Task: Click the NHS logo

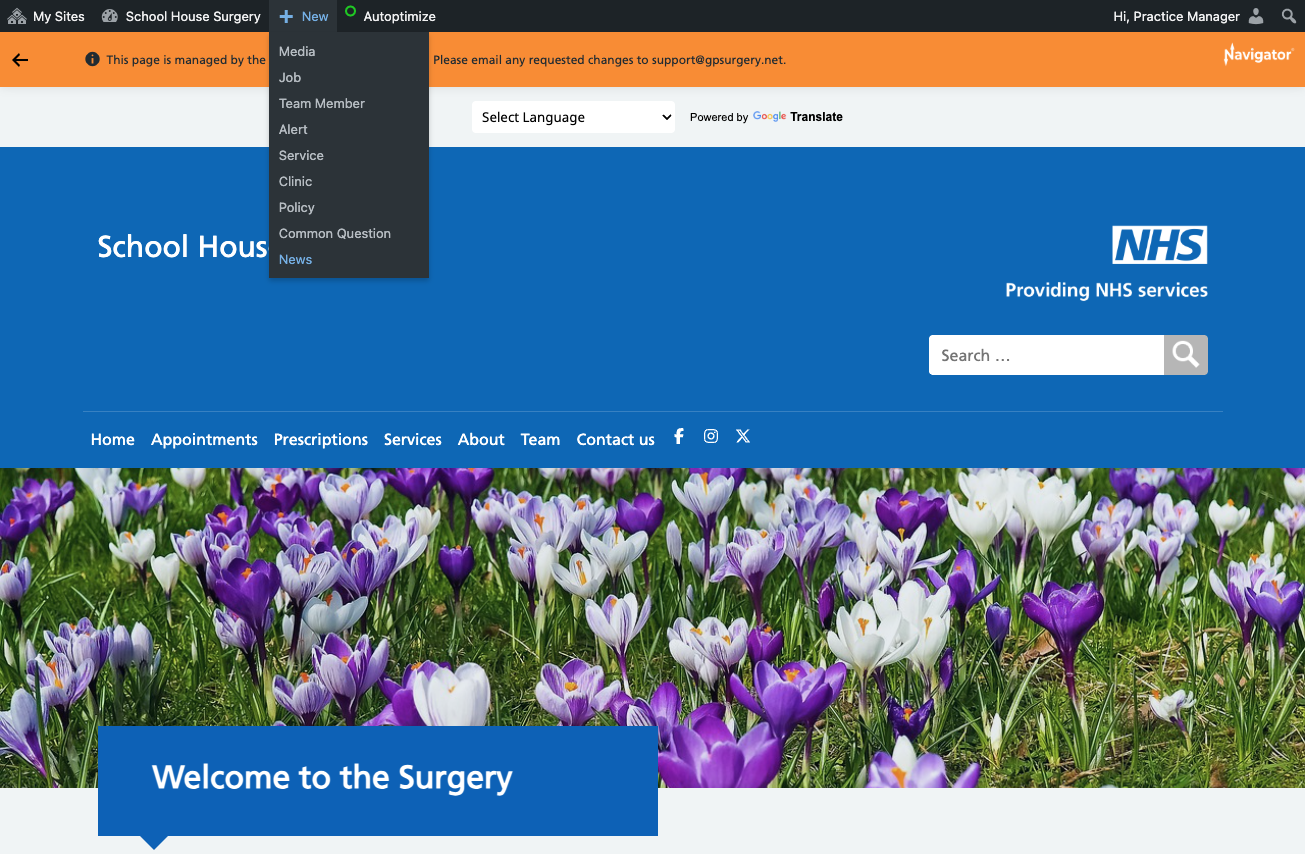Action: [x=1159, y=245]
